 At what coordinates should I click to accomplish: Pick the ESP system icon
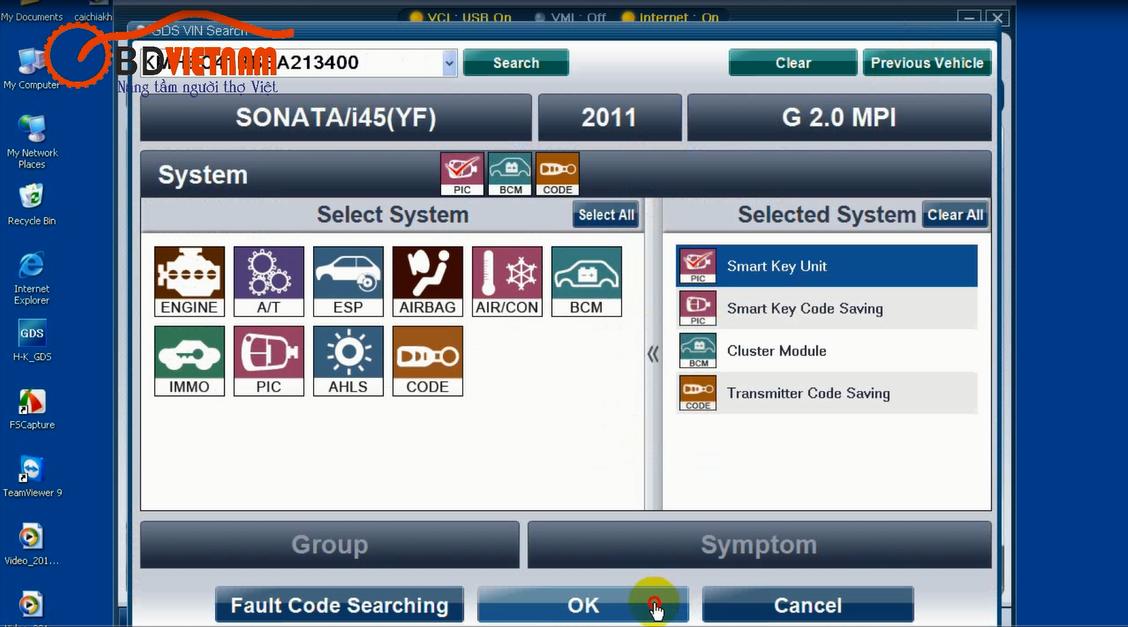348,281
